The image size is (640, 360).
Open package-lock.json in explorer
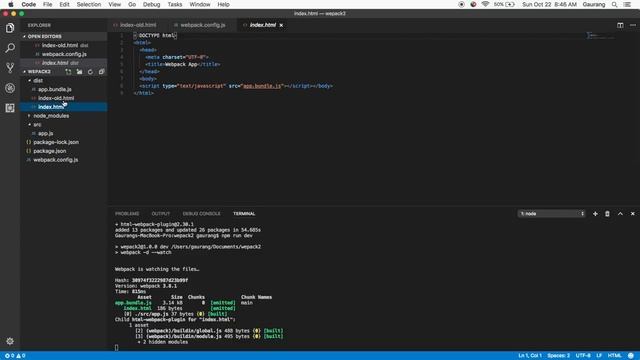(56, 142)
